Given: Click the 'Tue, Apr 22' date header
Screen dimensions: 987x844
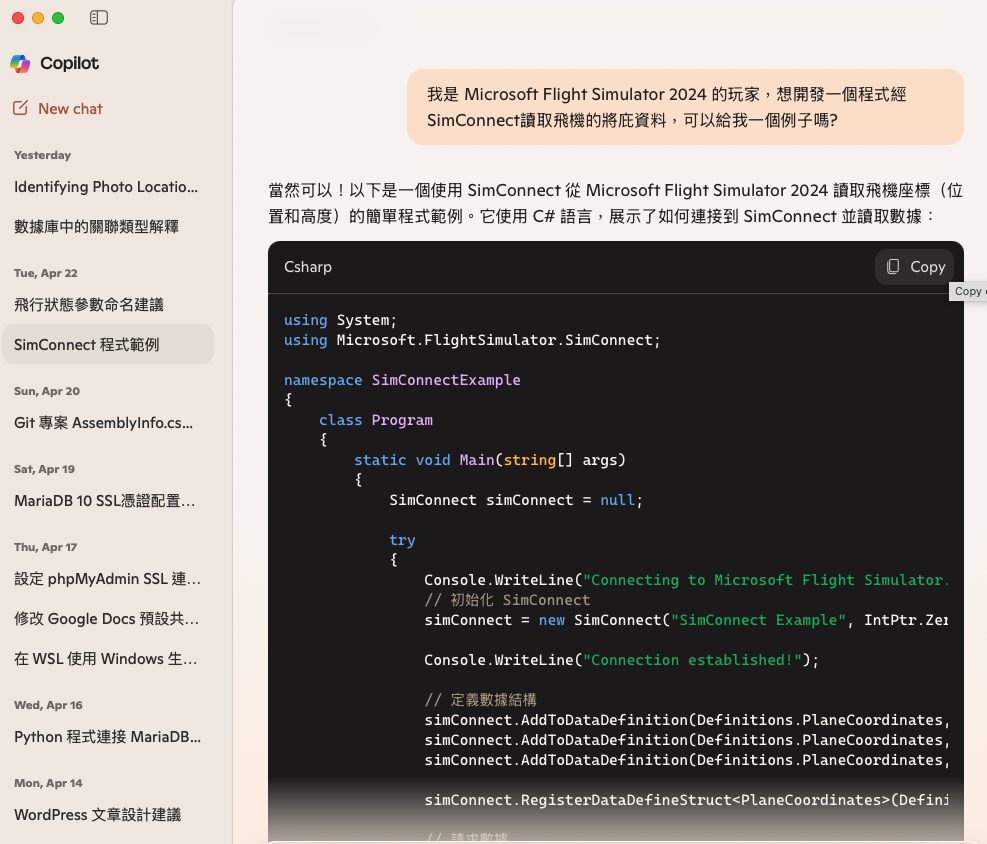Looking at the screenshot, I should pos(46,273).
